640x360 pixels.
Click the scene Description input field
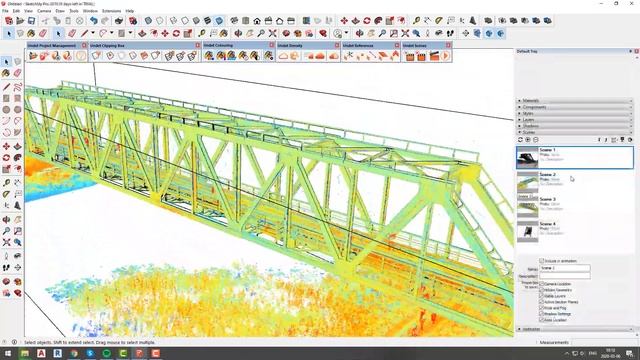tap(565, 276)
